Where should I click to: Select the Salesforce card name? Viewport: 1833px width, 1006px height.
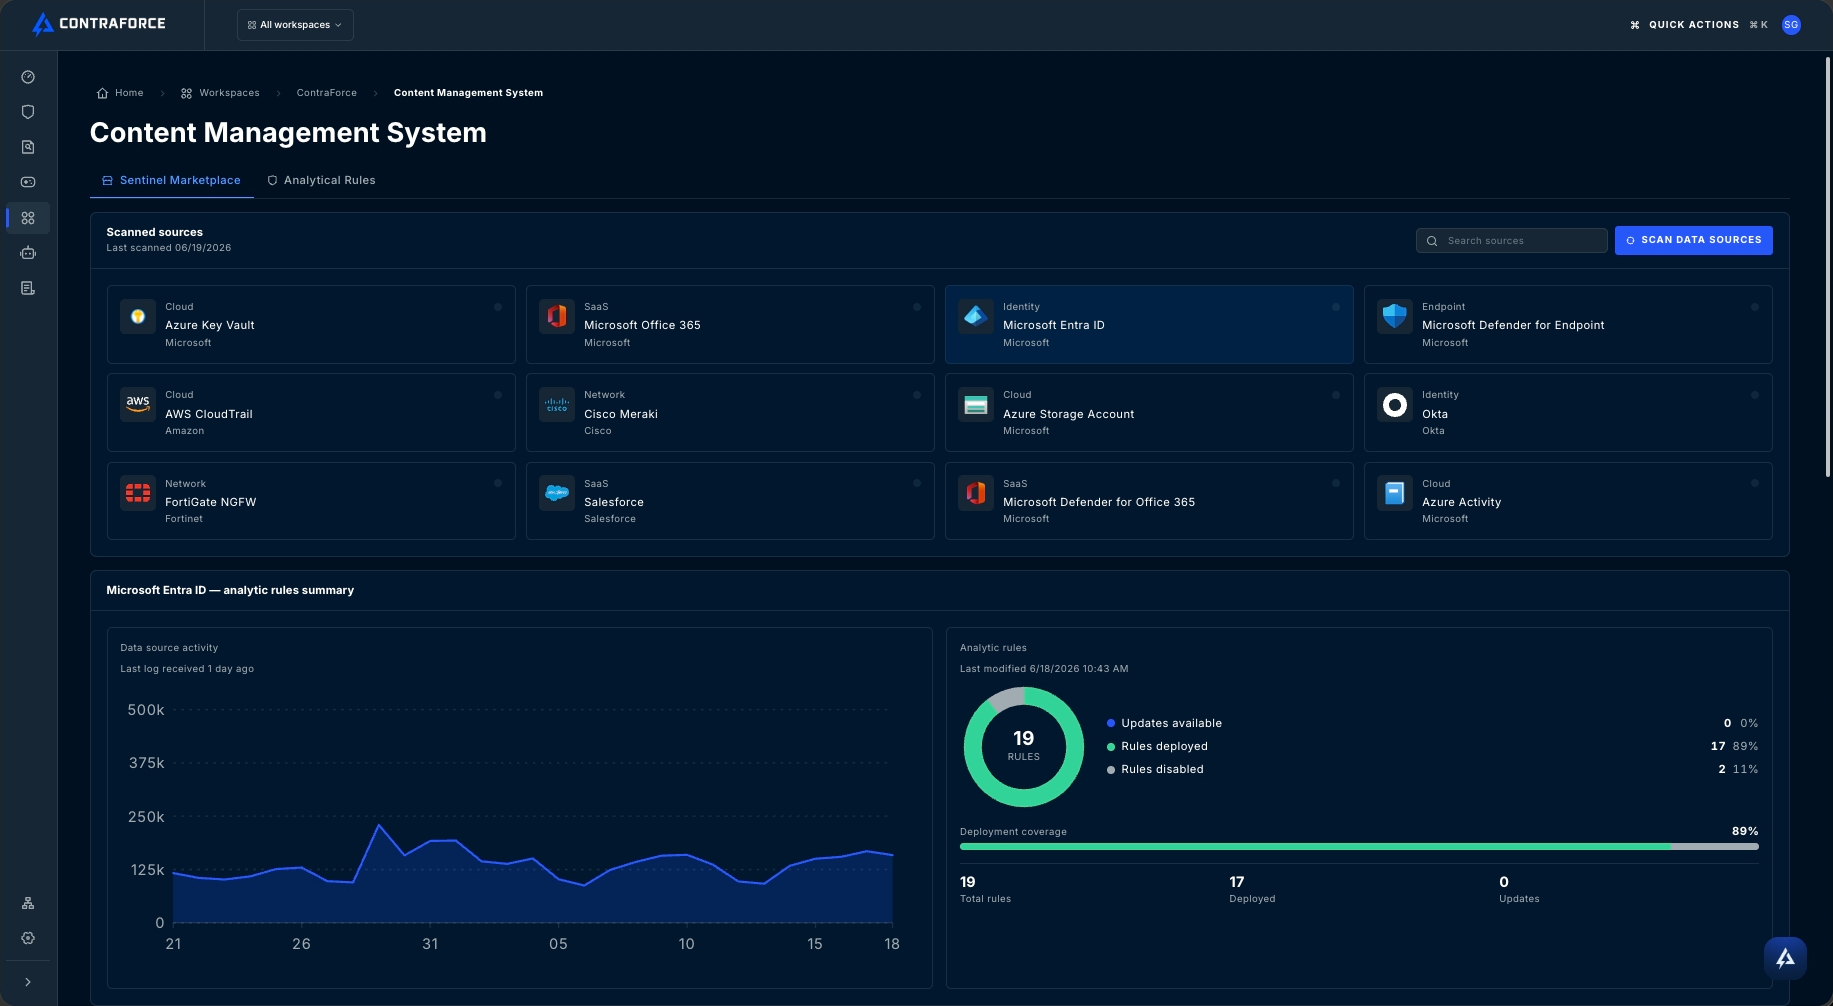pos(614,502)
